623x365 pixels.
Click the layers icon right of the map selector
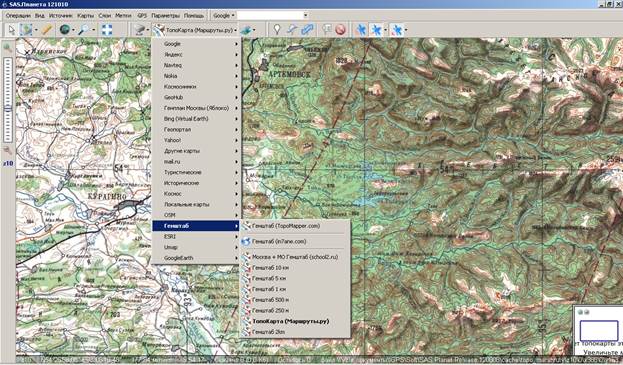click(246, 30)
